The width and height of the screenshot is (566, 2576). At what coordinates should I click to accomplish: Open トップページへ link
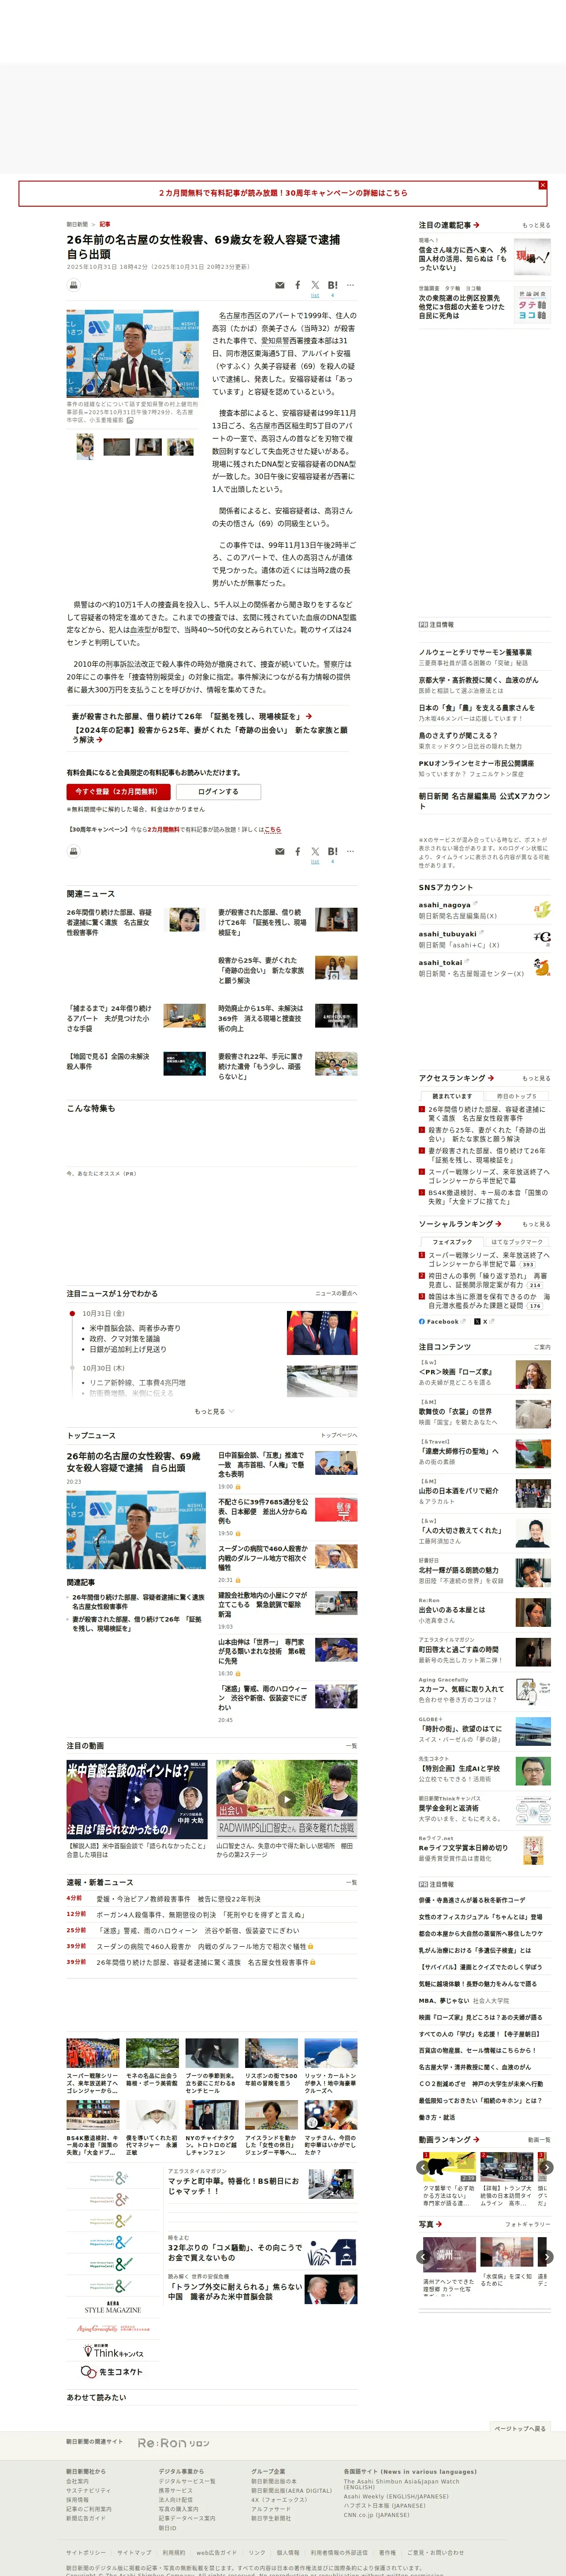[339, 1435]
